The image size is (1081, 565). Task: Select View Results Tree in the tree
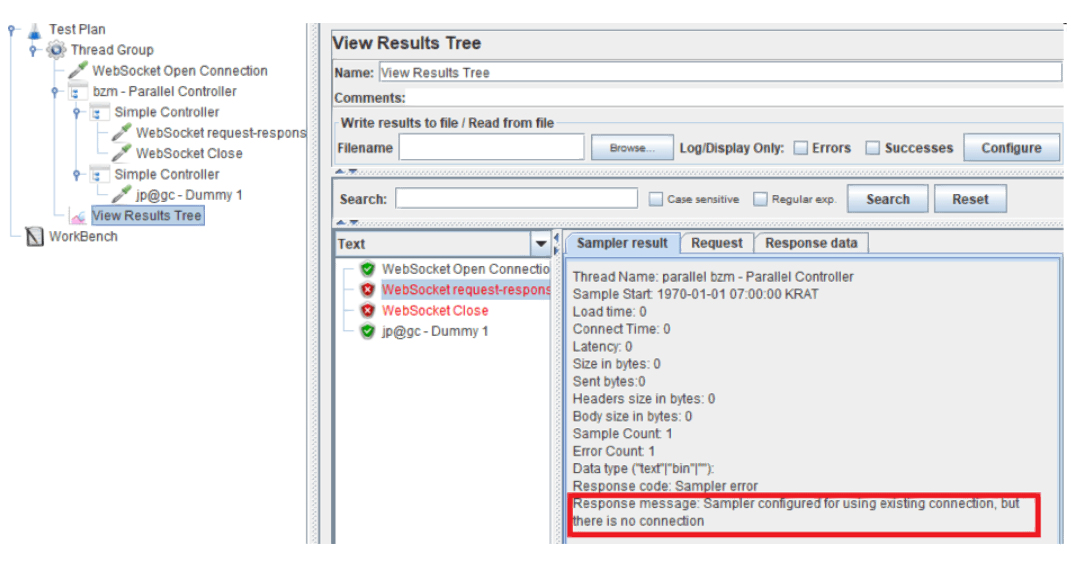pos(147,216)
